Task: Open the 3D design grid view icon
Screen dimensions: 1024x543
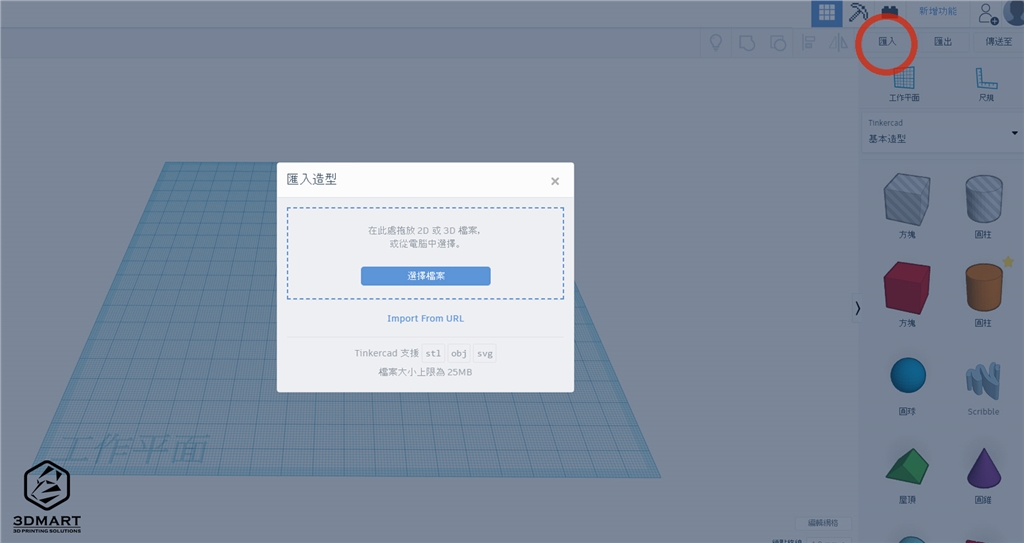Action: 826,13
